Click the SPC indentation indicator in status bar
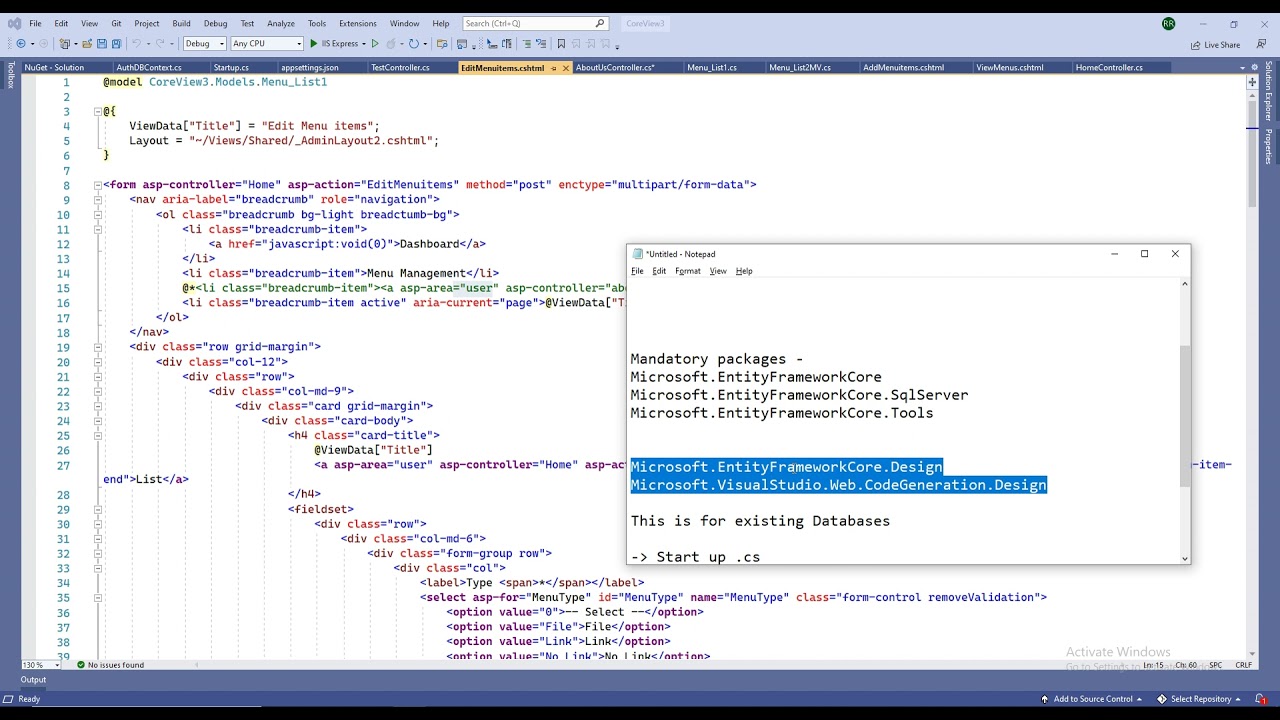The image size is (1280, 720). [1216, 665]
